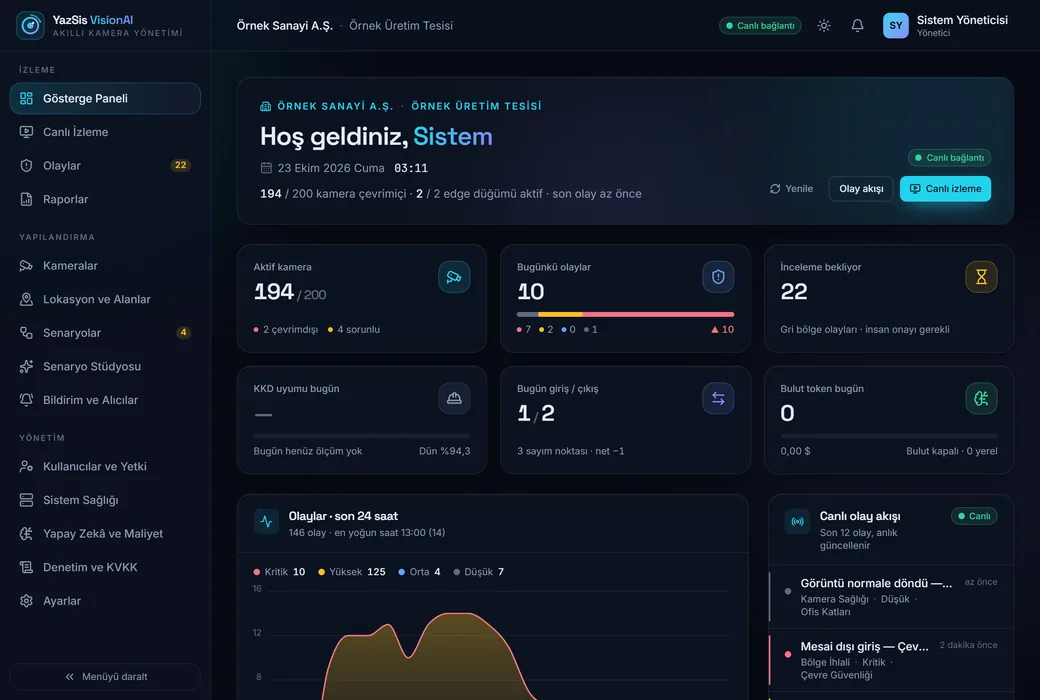
Task: Click "Bulut kapalı · 0 yerel" text
Action: click(952, 451)
